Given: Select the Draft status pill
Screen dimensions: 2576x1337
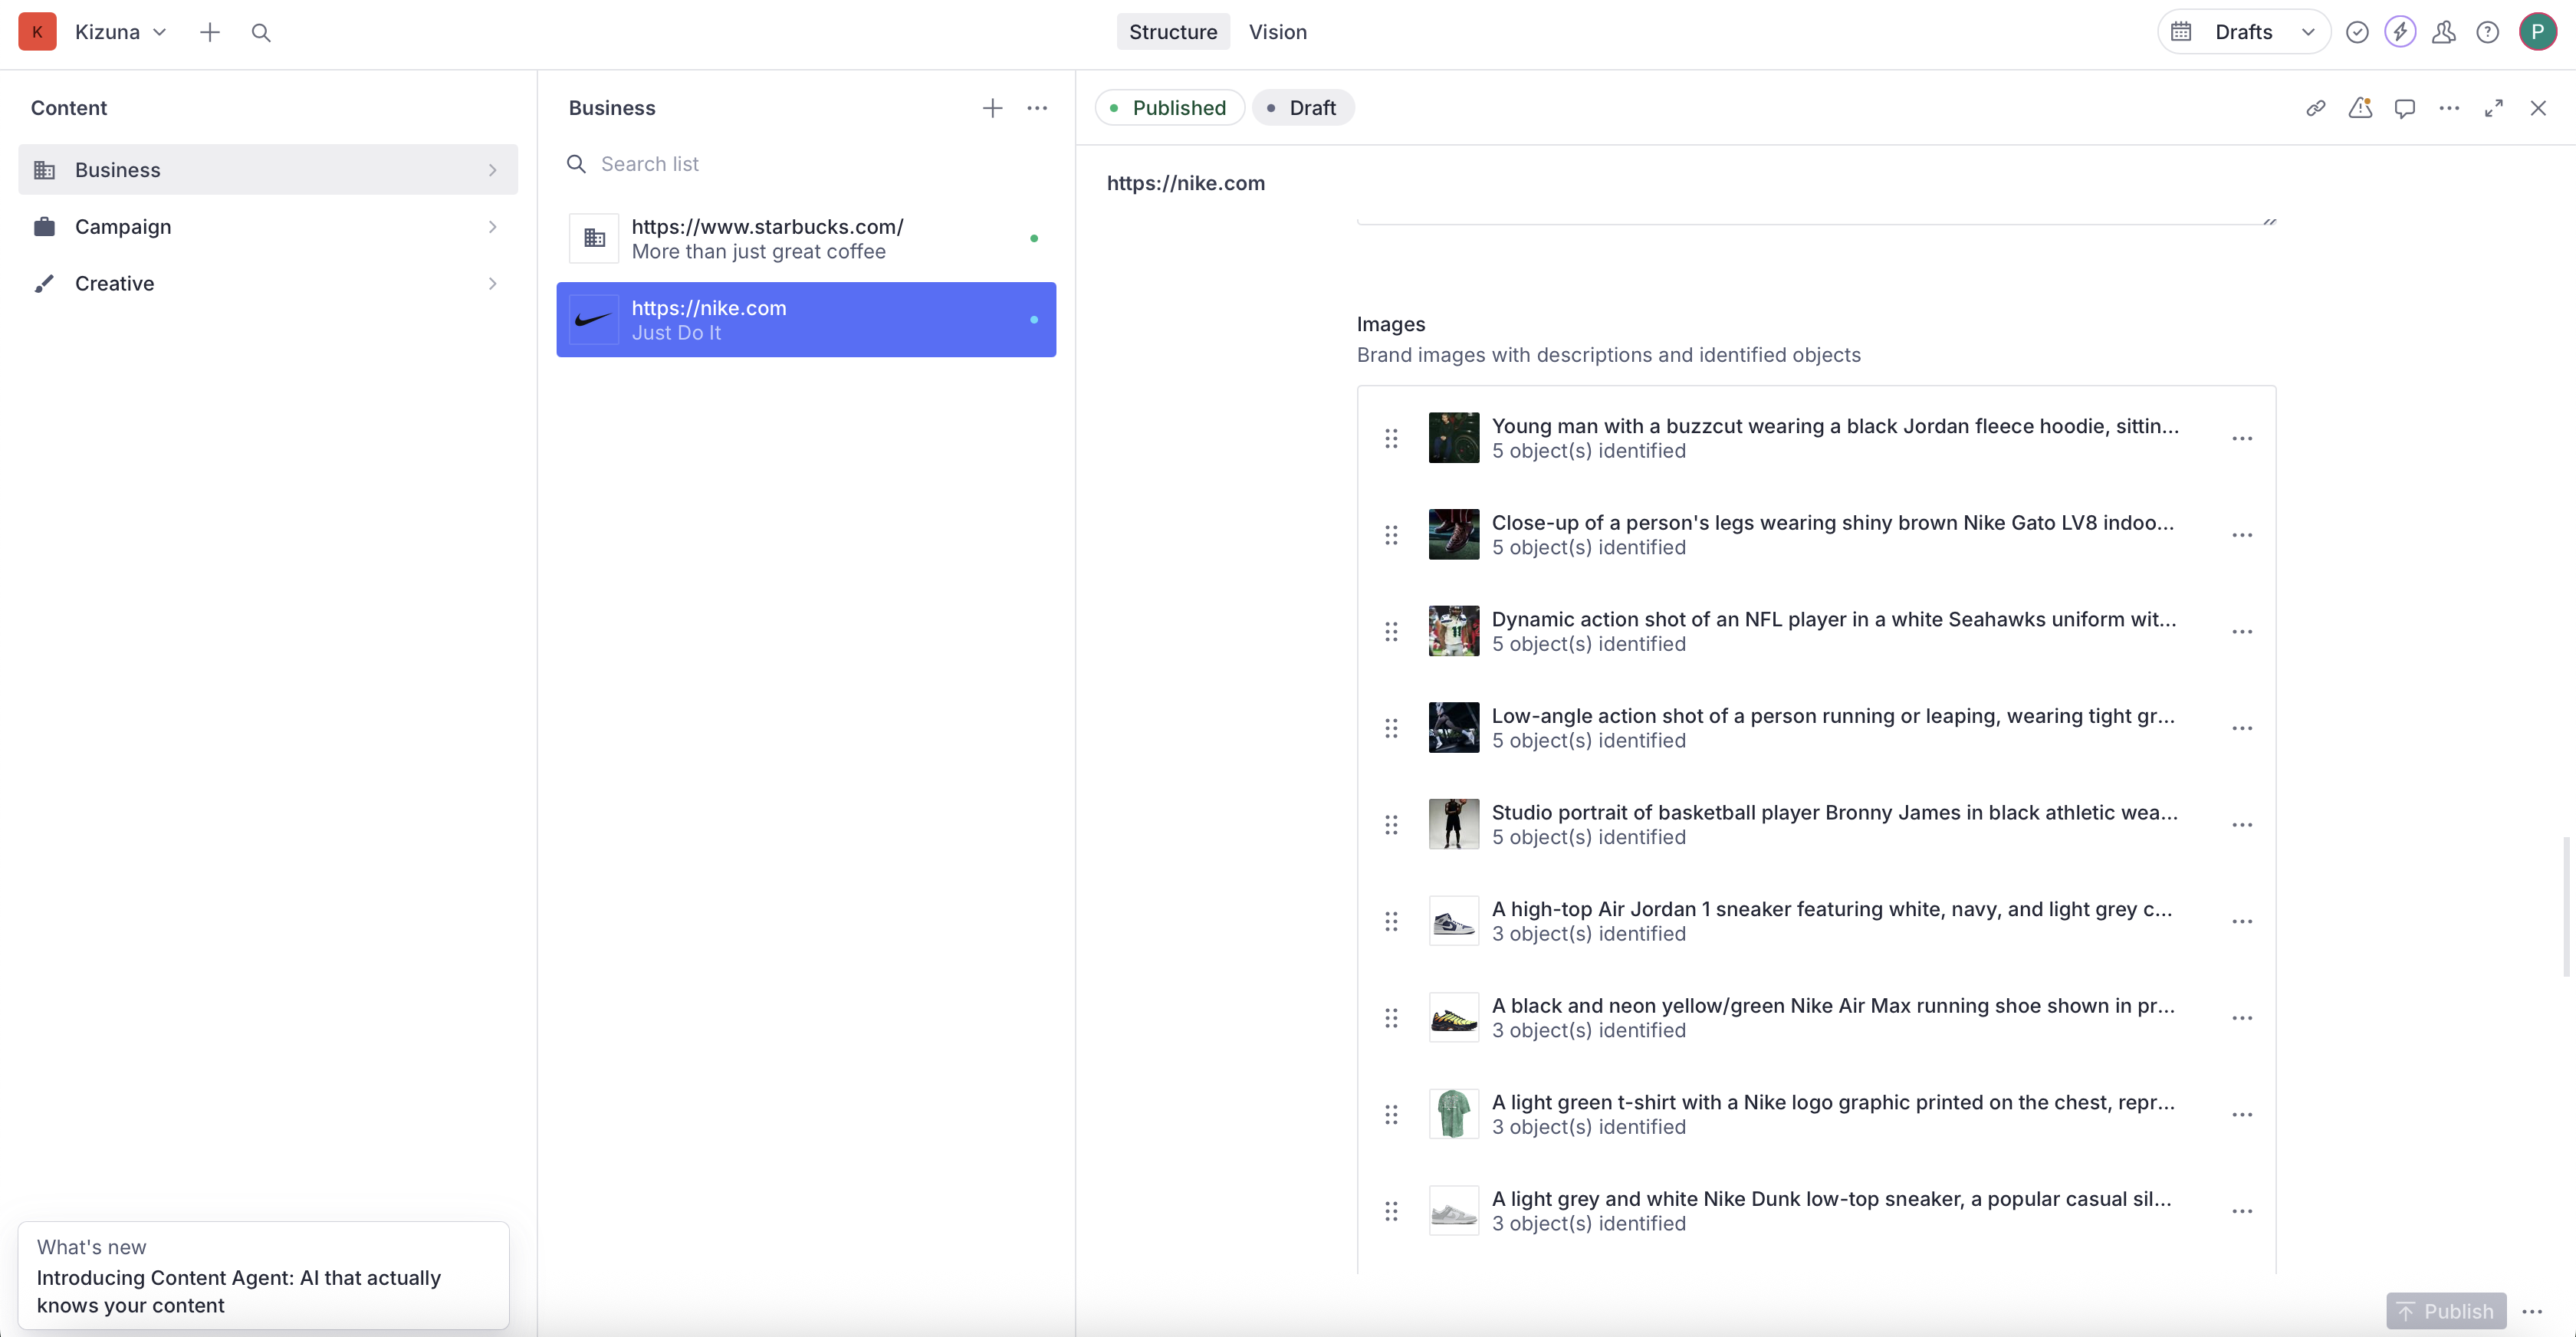Looking at the screenshot, I should [x=1302, y=108].
